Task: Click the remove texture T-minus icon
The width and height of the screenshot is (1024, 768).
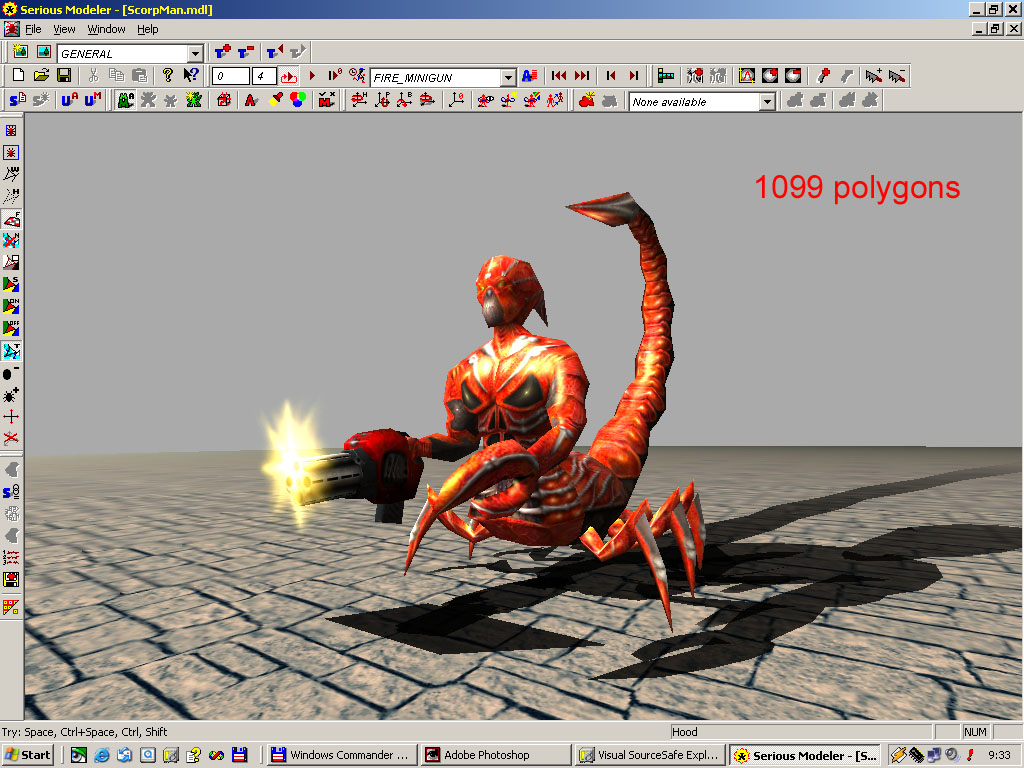Action: tap(246, 52)
